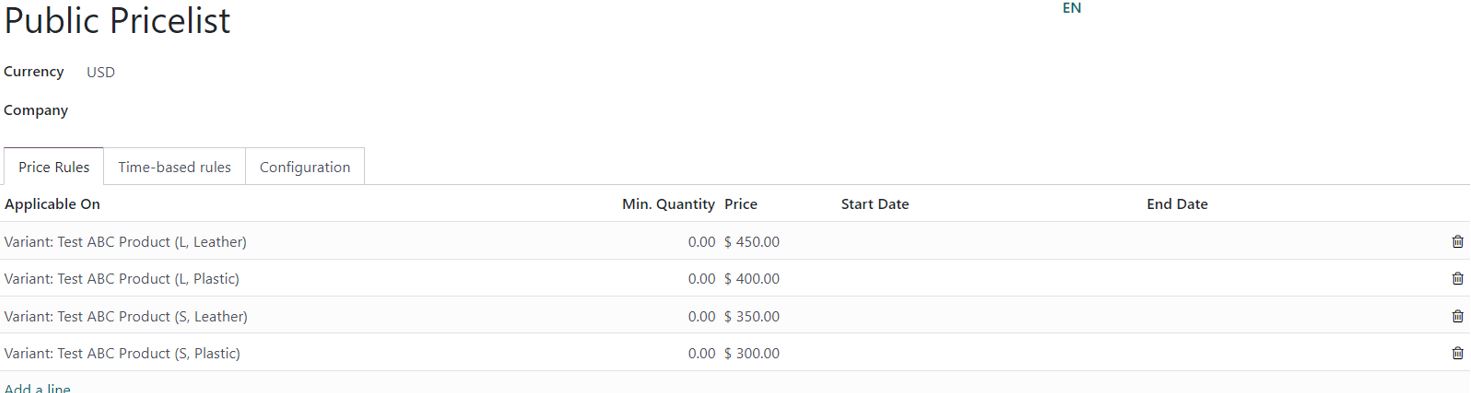
Task: Delete the L, Leather variant price rule
Action: point(1457,241)
